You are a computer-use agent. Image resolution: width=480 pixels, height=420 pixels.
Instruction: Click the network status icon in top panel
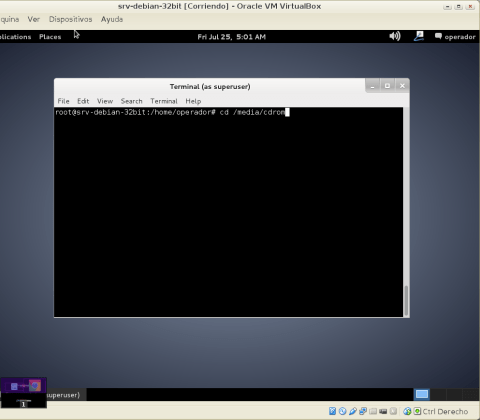[x=419, y=36]
